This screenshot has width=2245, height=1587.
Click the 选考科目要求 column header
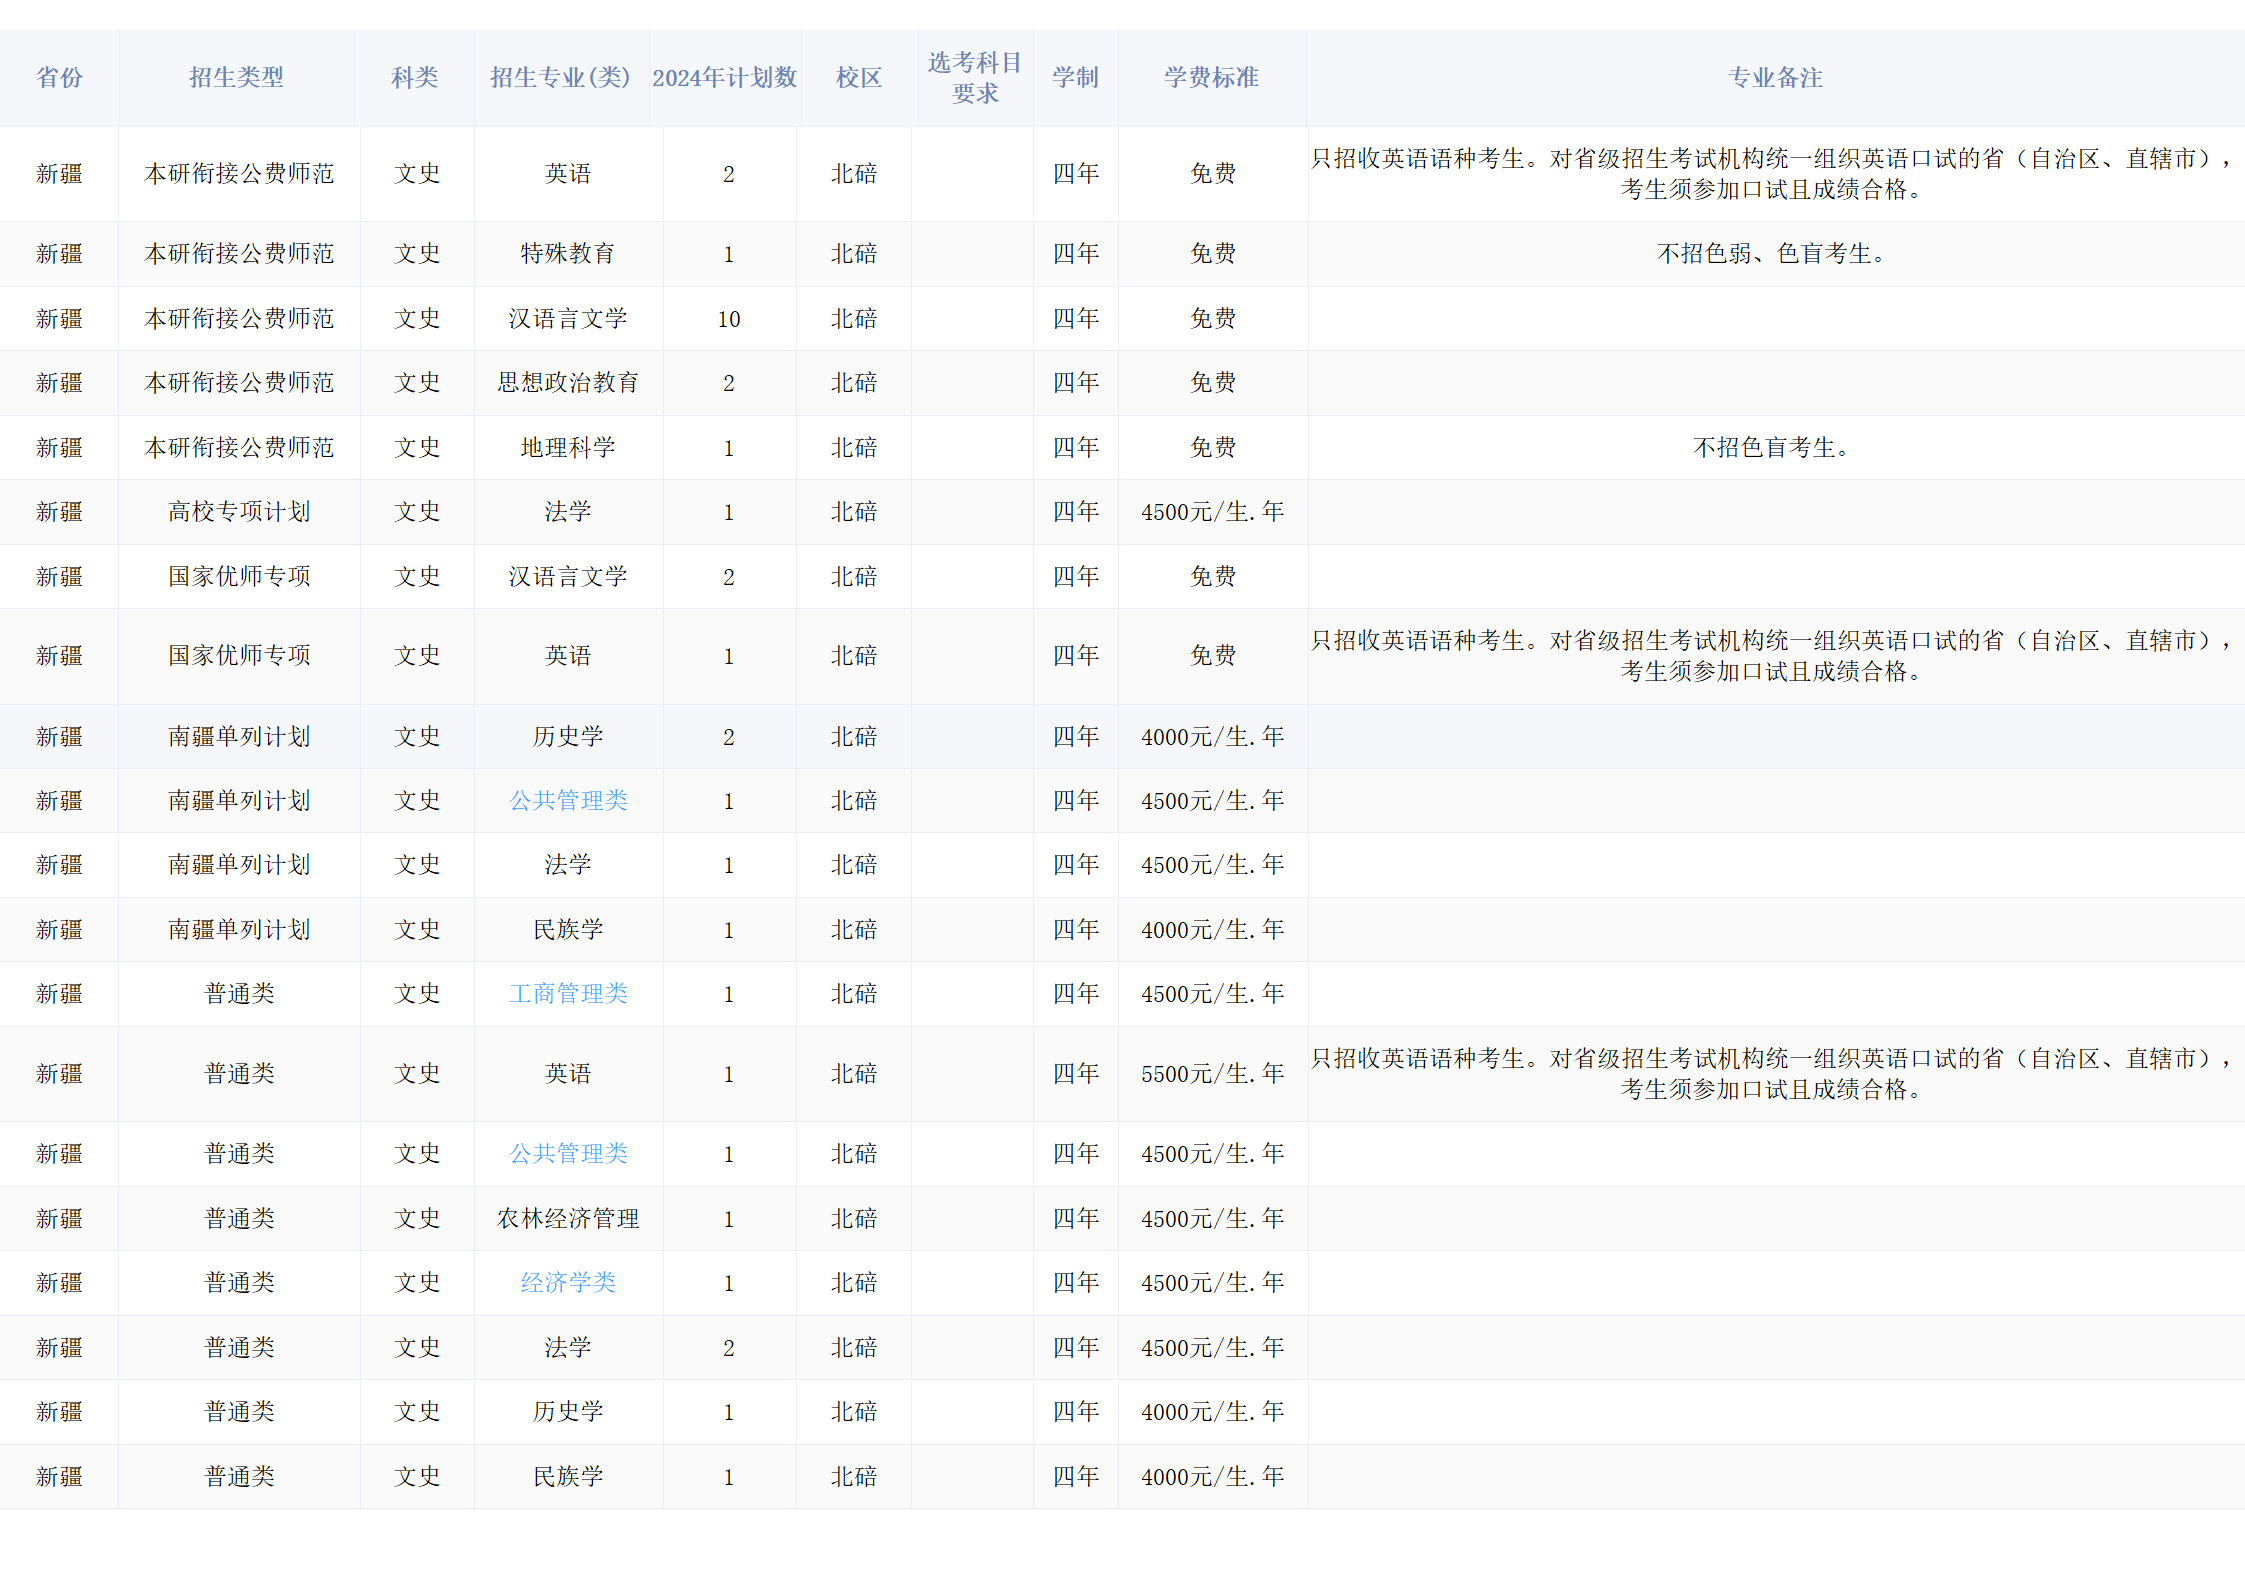(x=975, y=78)
